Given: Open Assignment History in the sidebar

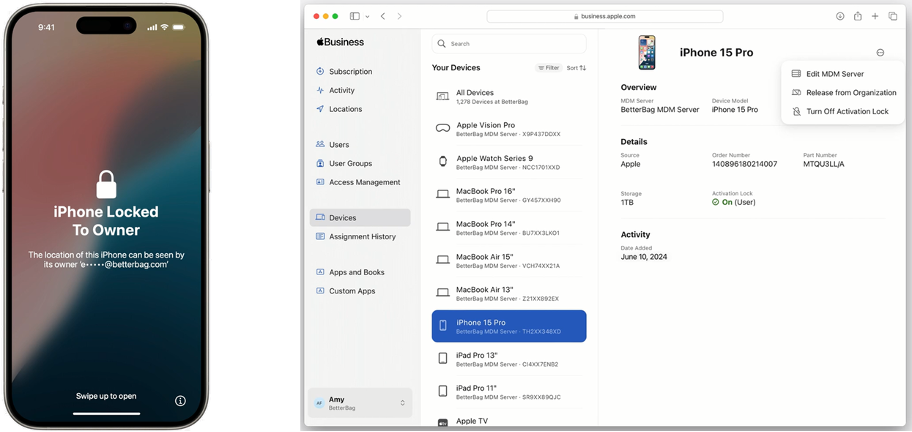Looking at the screenshot, I should [356, 237].
